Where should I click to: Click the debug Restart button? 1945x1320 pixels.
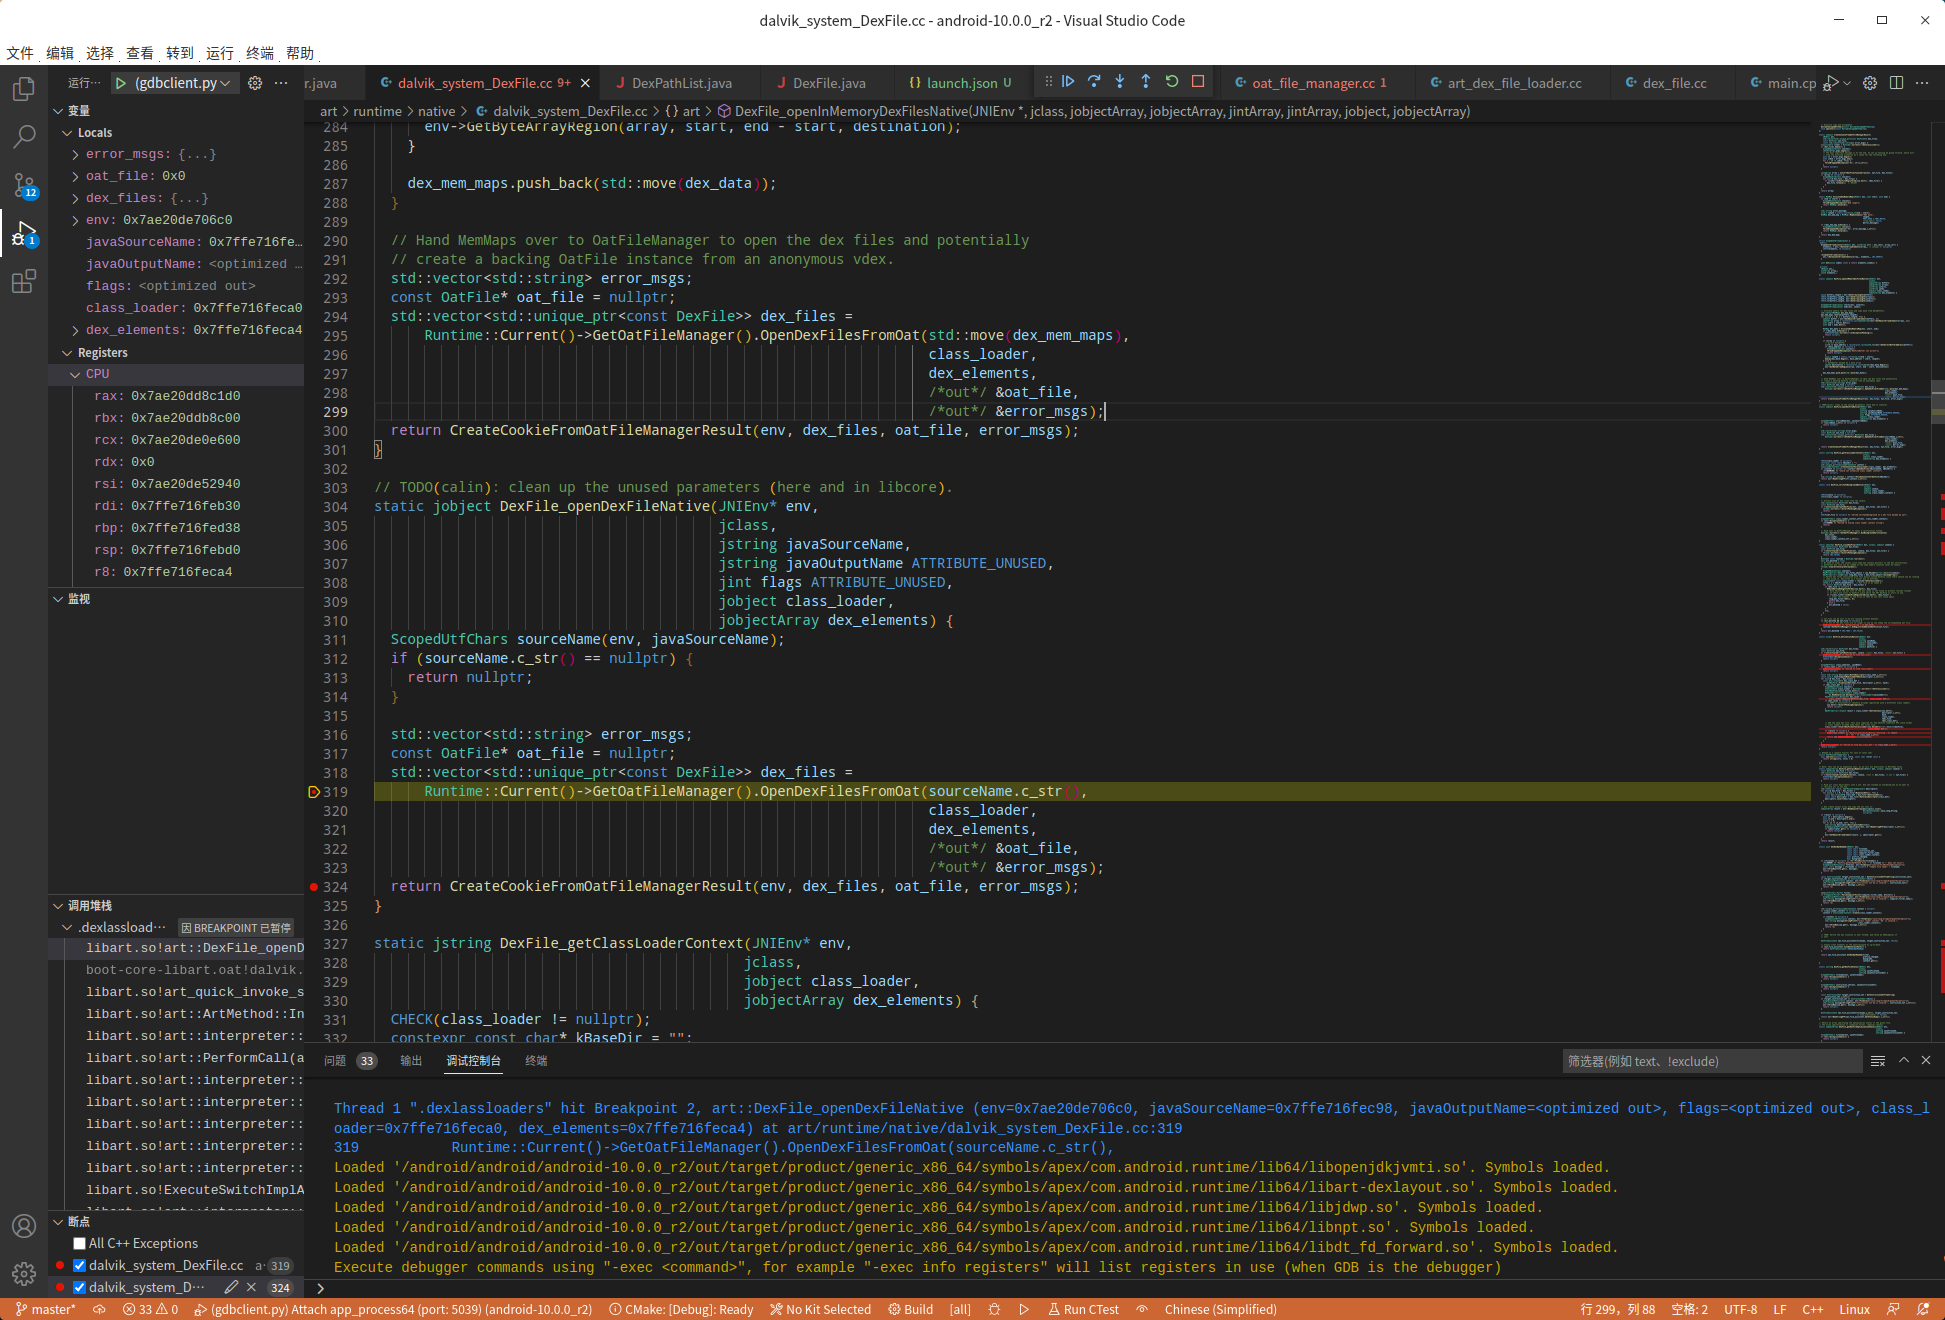click(1172, 82)
